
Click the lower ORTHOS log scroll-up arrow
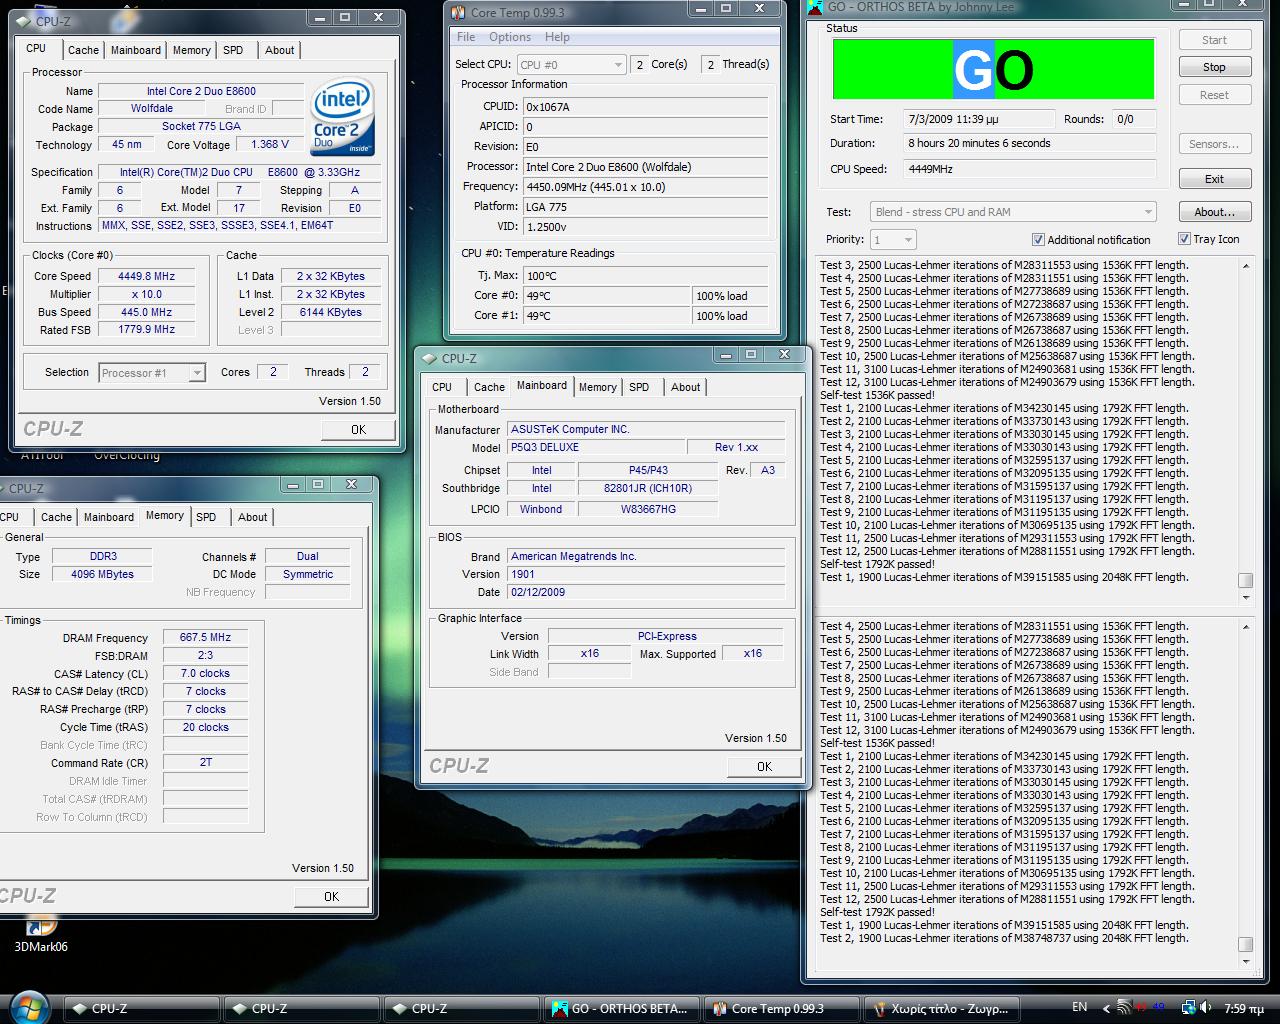1245,627
